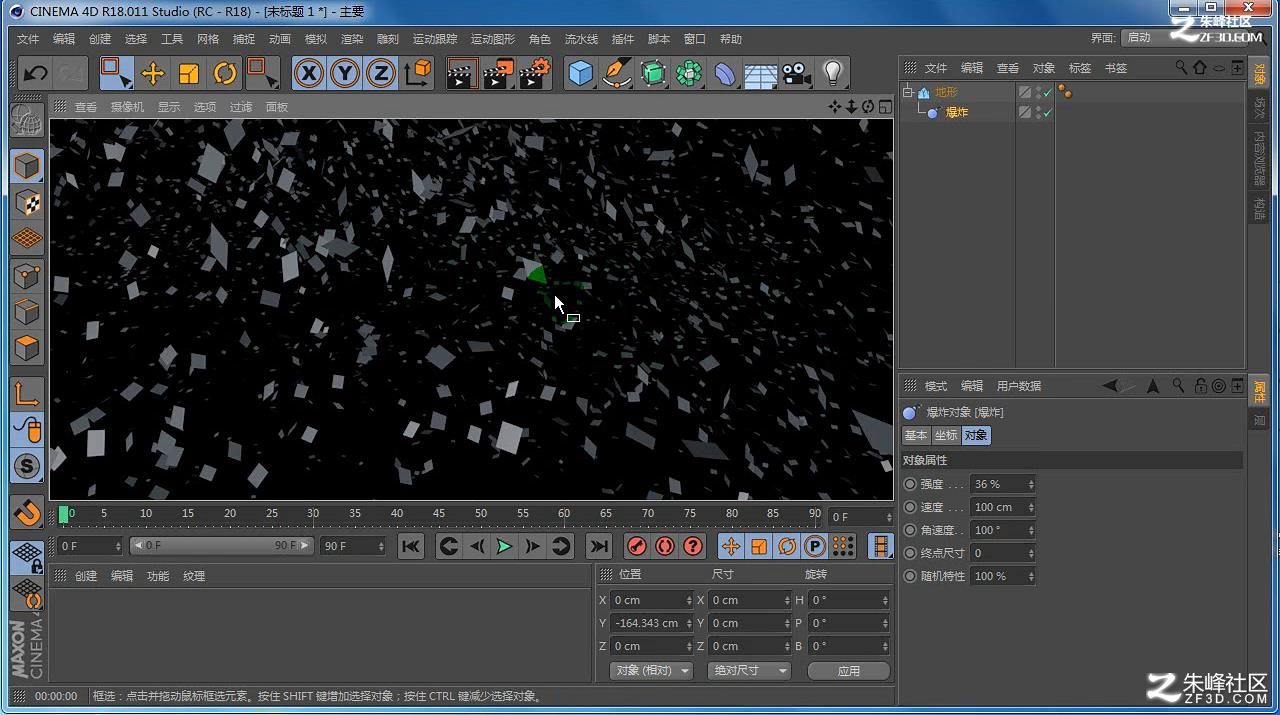Add a light object
Screen dimensions: 1280x715
tap(833, 73)
